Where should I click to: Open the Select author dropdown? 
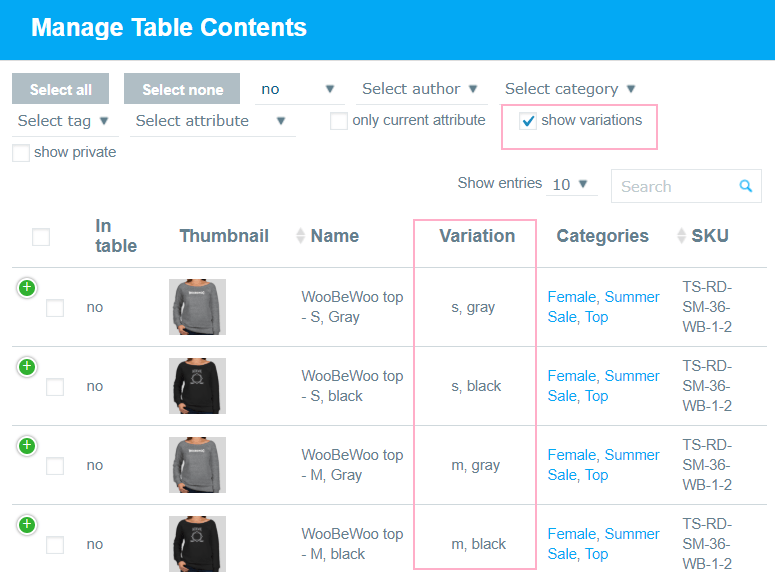point(421,89)
